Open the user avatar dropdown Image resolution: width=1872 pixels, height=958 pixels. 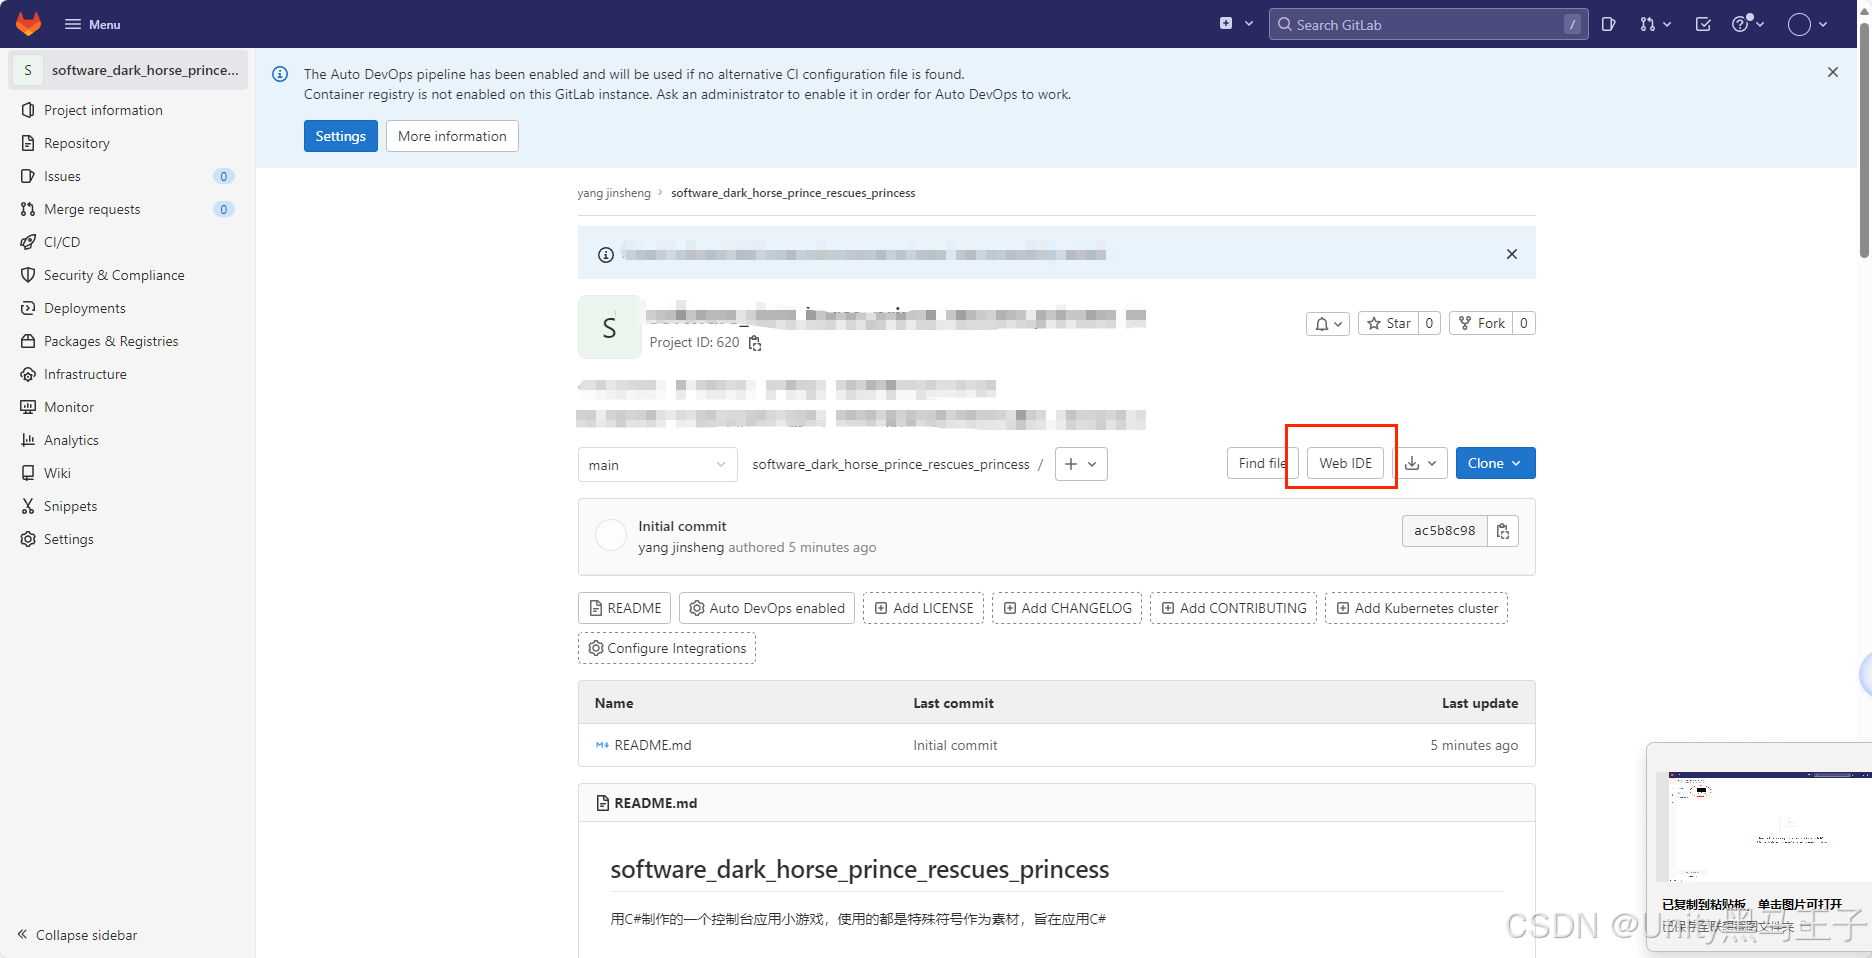(1808, 24)
